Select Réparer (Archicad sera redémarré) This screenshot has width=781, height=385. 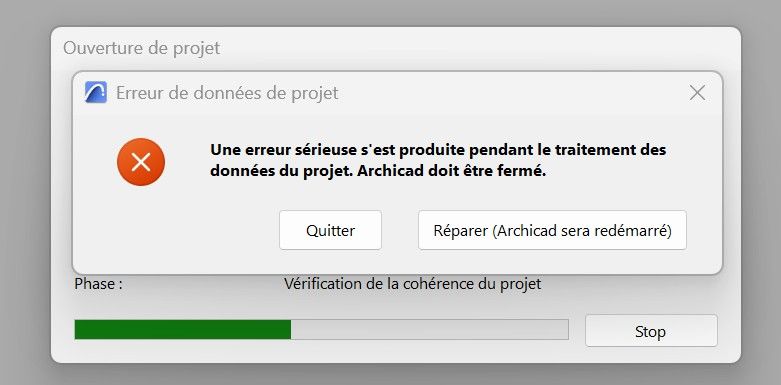(552, 230)
